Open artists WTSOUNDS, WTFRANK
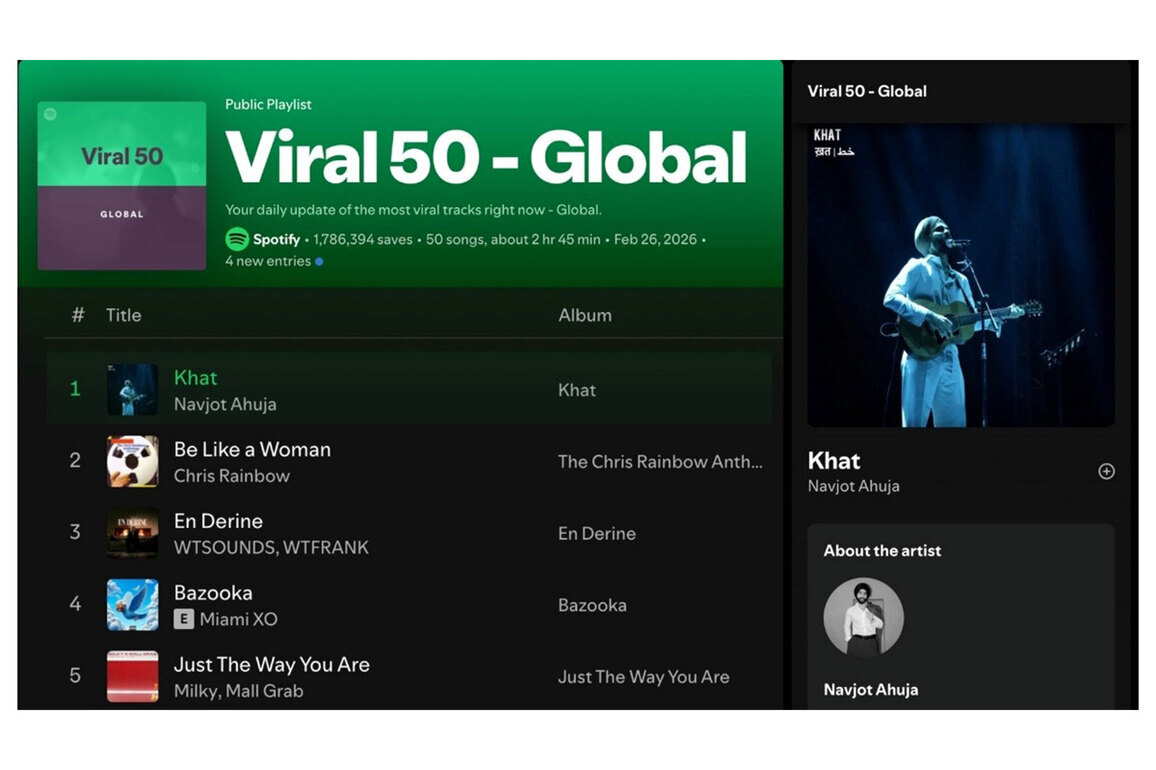This screenshot has width=1156, height=770. [271, 547]
